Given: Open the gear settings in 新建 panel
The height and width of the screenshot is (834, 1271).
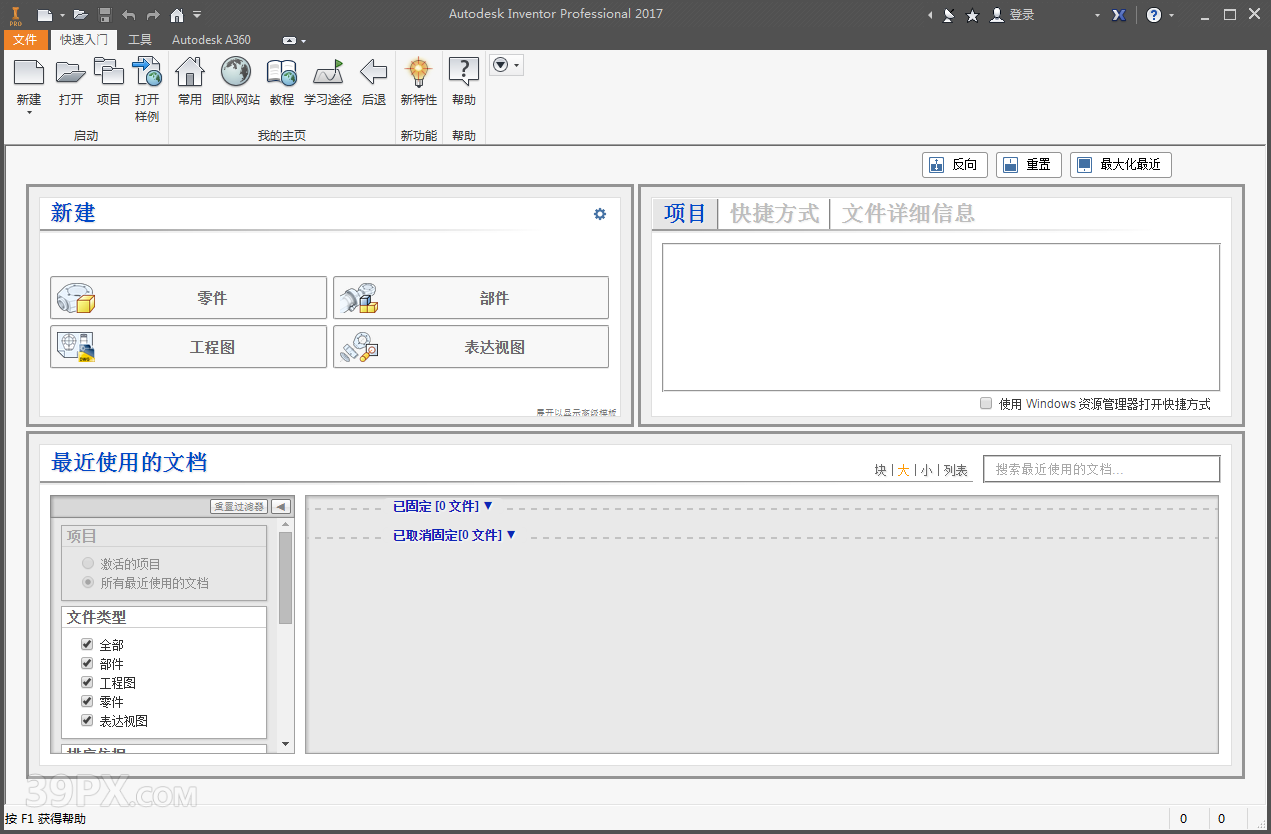Looking at the screenshot, I should point(600,214).
